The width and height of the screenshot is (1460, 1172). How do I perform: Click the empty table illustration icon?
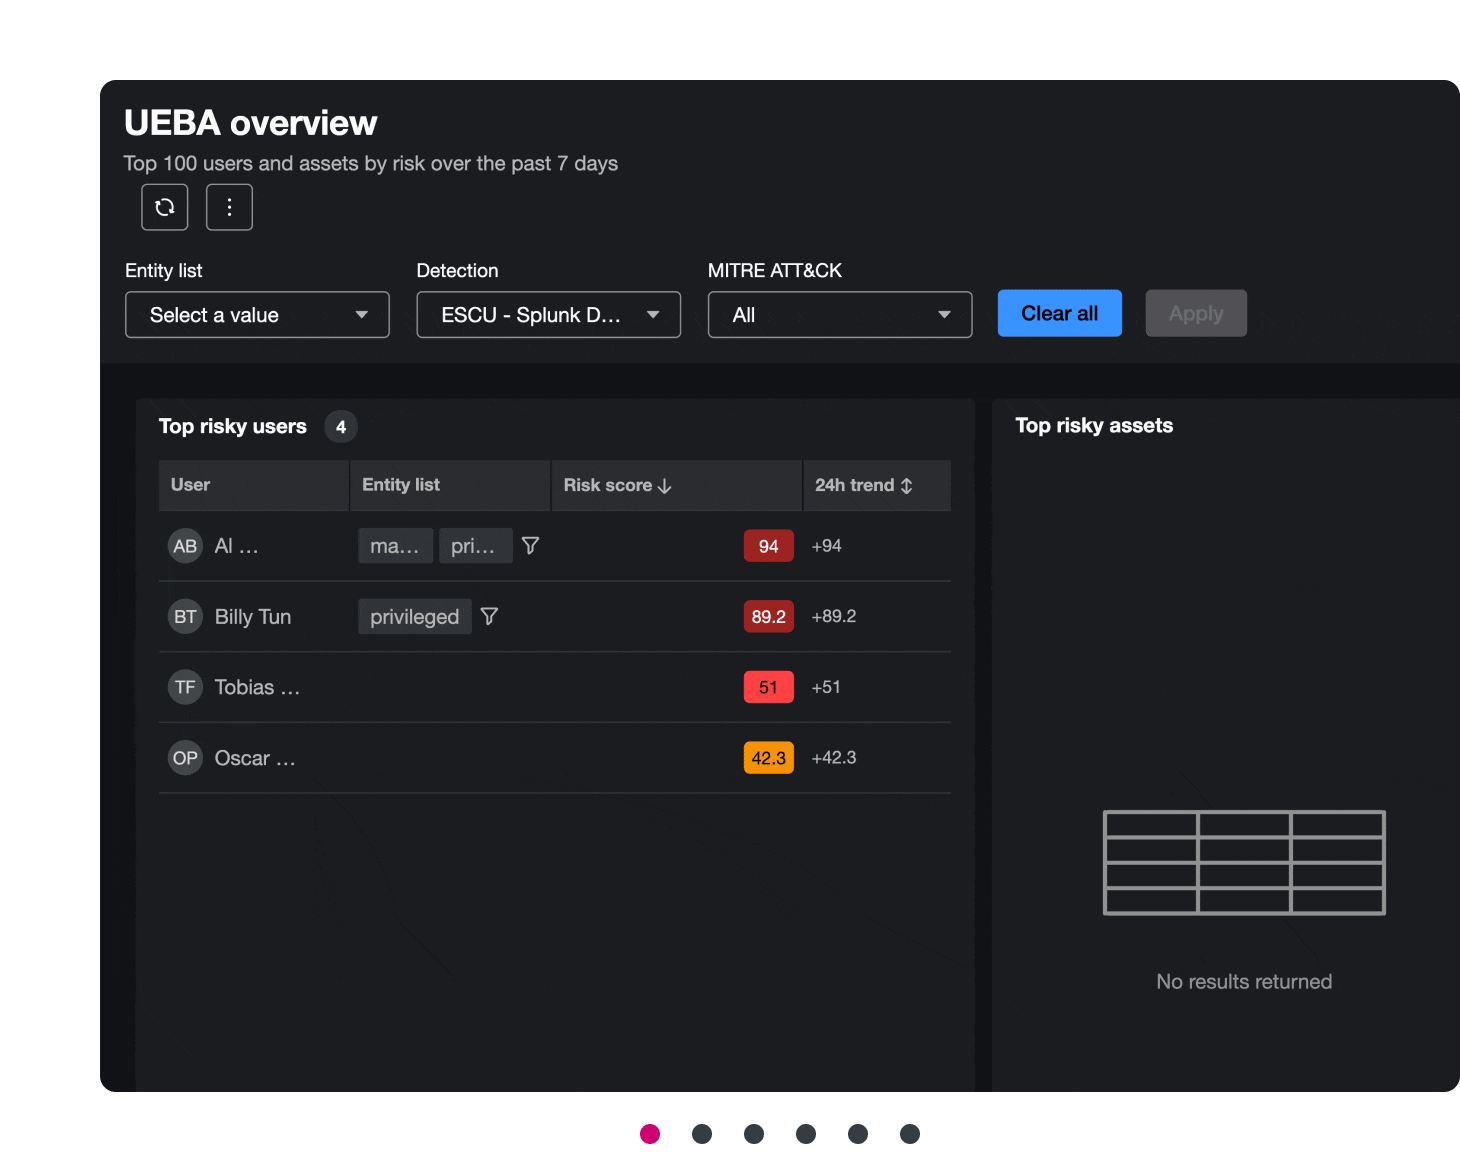[x=1243, y=863]
